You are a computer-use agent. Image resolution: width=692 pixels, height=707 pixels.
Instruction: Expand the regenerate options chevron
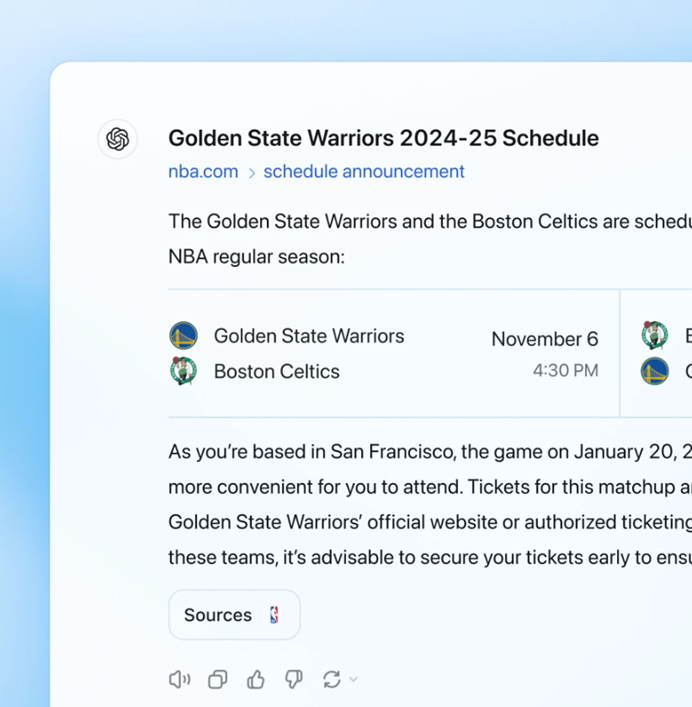pos(353,680)
